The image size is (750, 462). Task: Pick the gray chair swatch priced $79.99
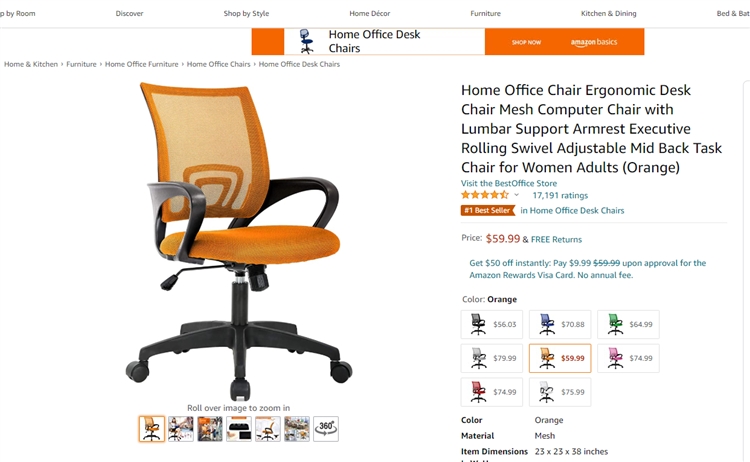point(492,358)
